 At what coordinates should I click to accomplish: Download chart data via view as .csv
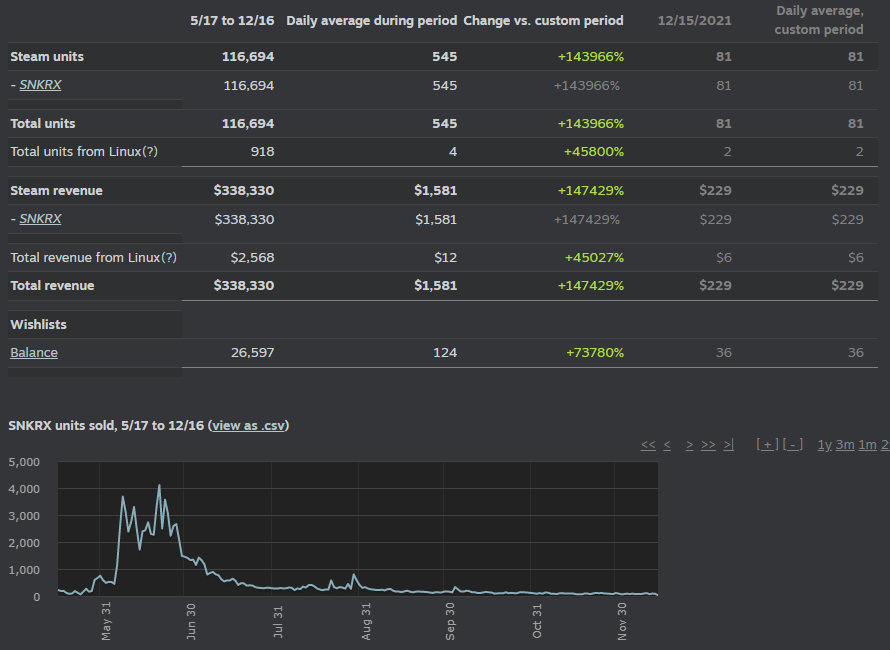click(x=249, y=426)
